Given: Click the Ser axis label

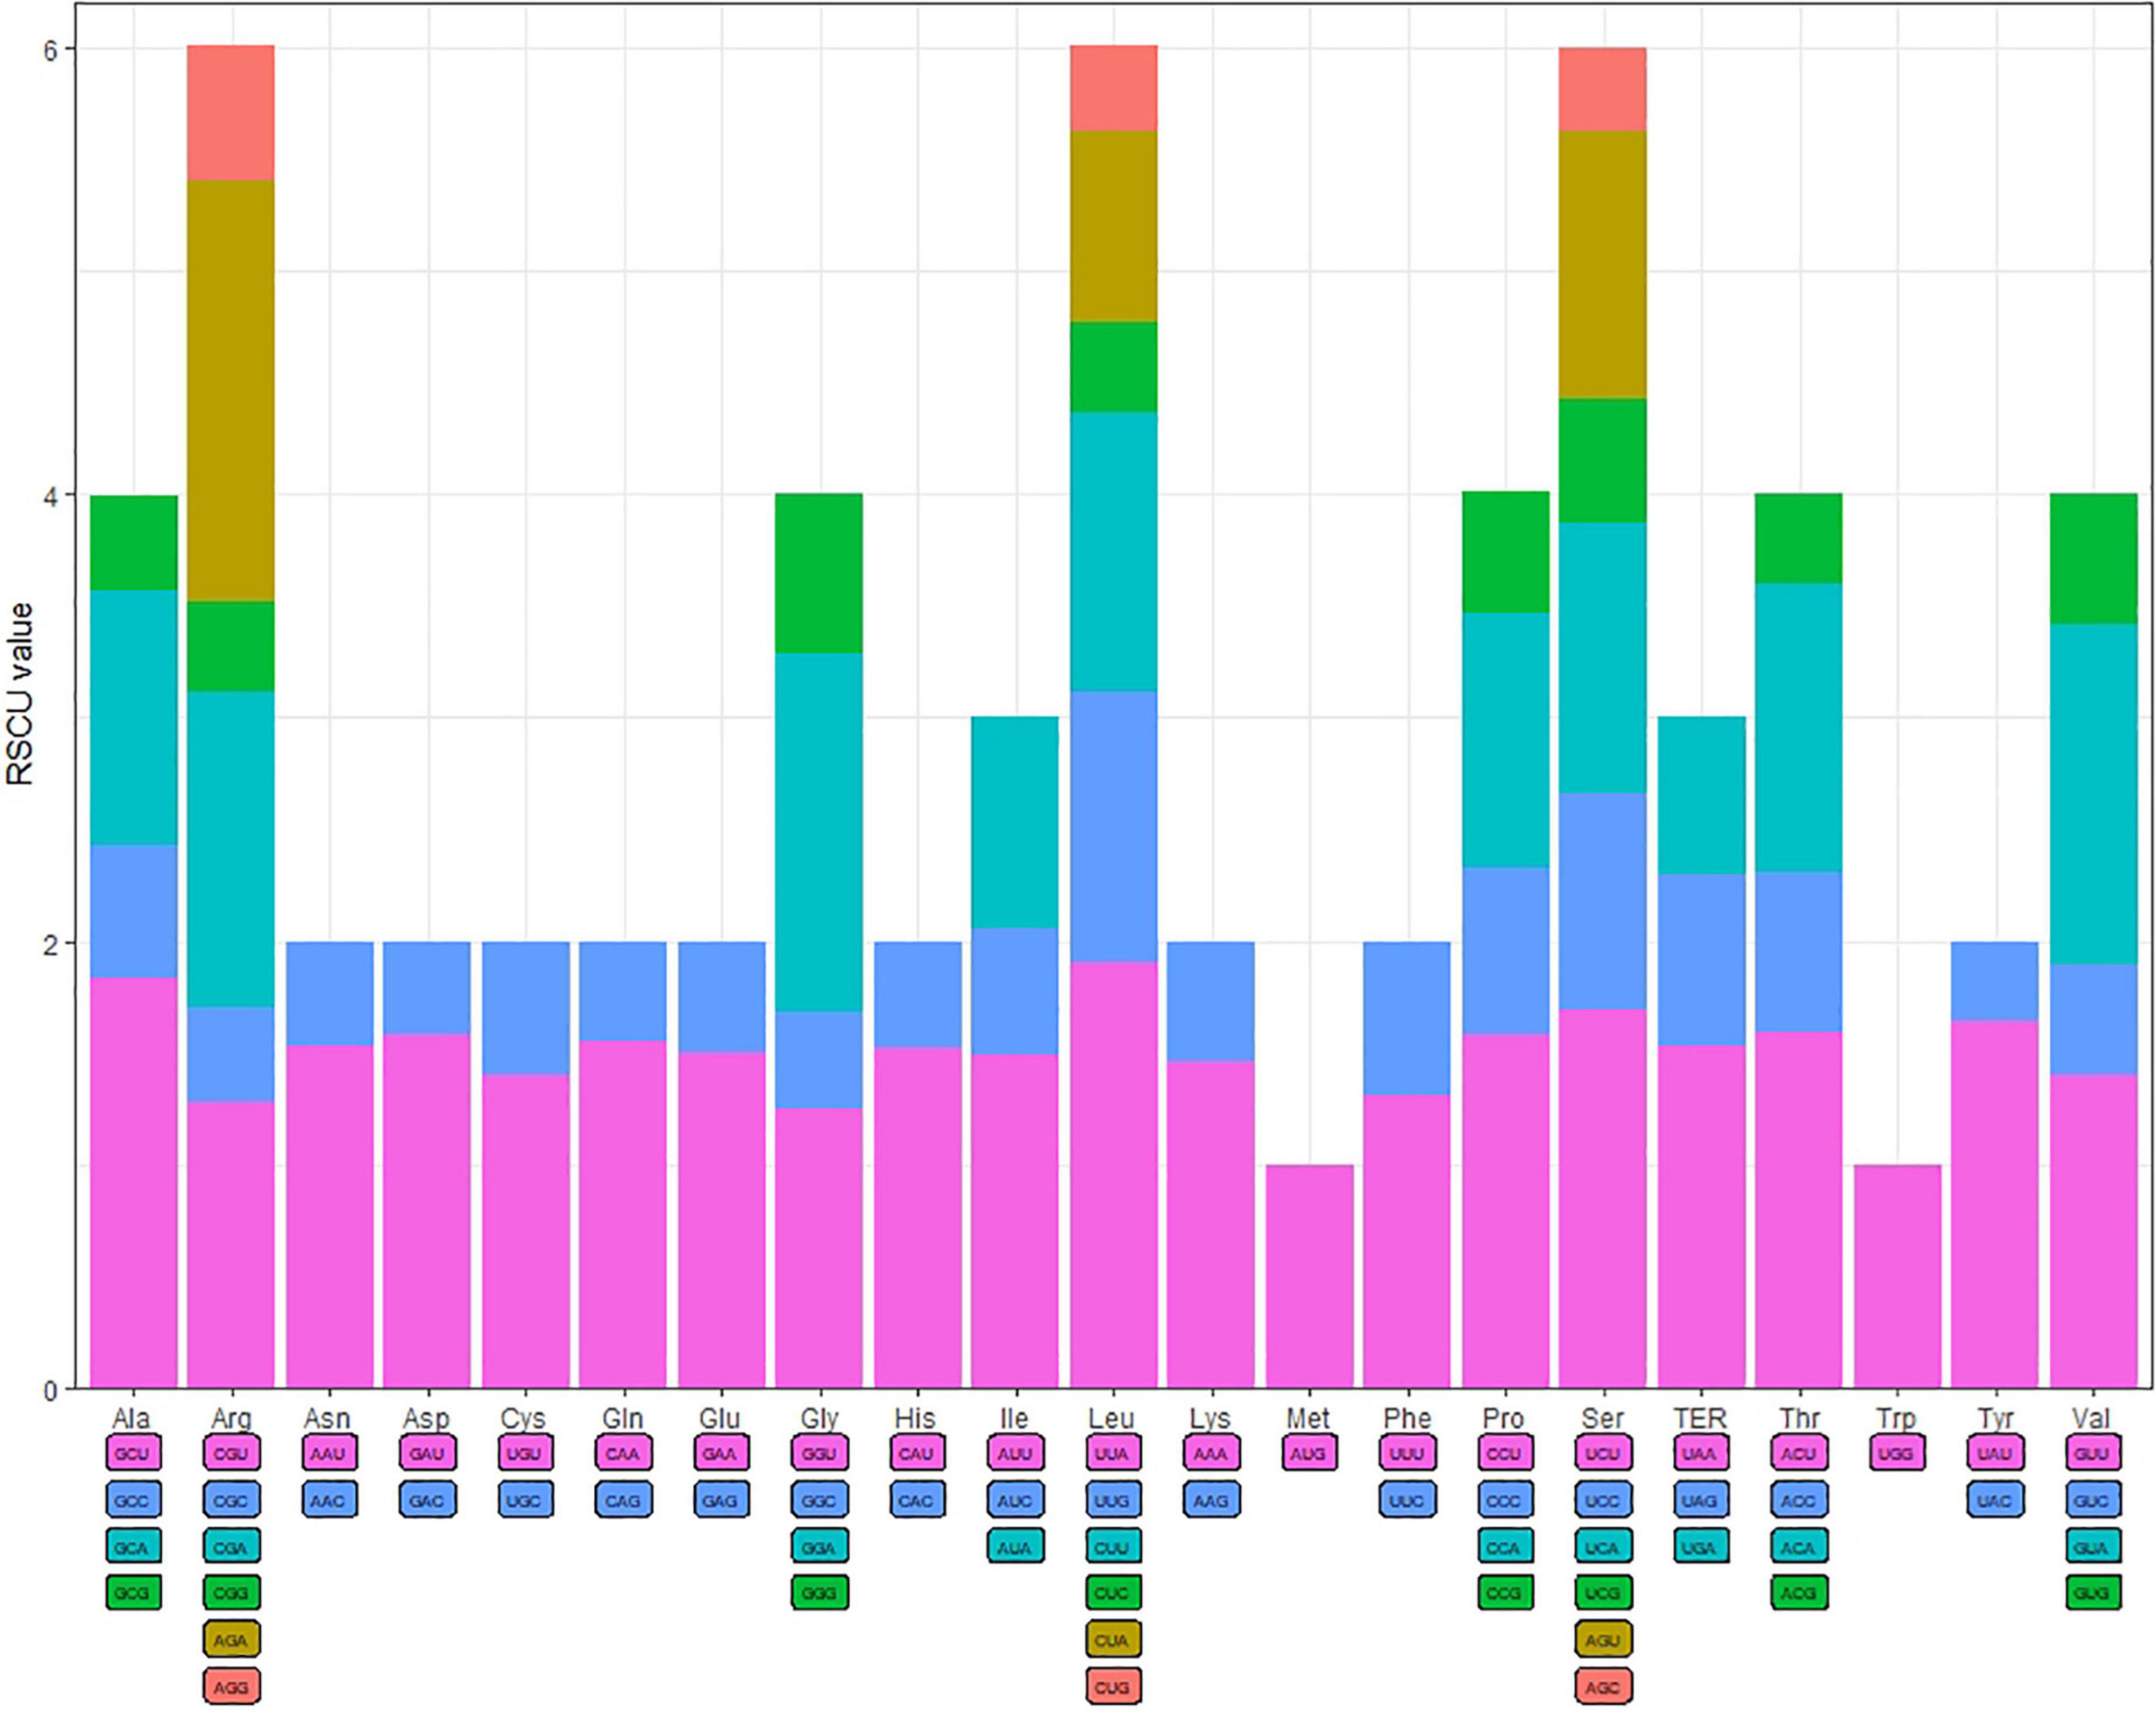Looking at the screenshot, I should [1602, 1418].
